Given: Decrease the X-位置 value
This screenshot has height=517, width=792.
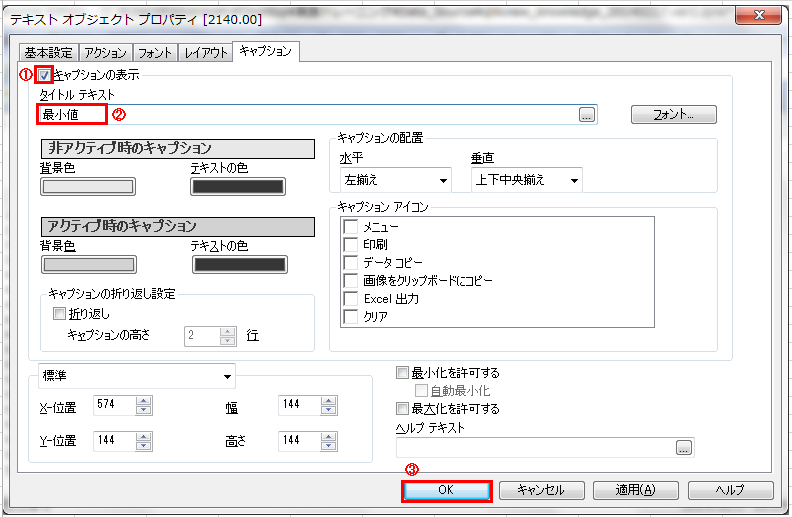Looking at the screenshot, I should 144,410.
